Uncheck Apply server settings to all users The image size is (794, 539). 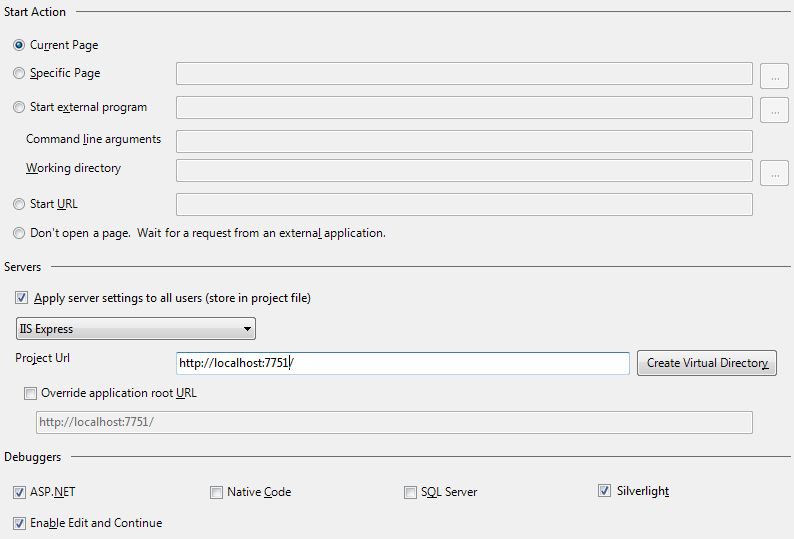pos(21,297)
